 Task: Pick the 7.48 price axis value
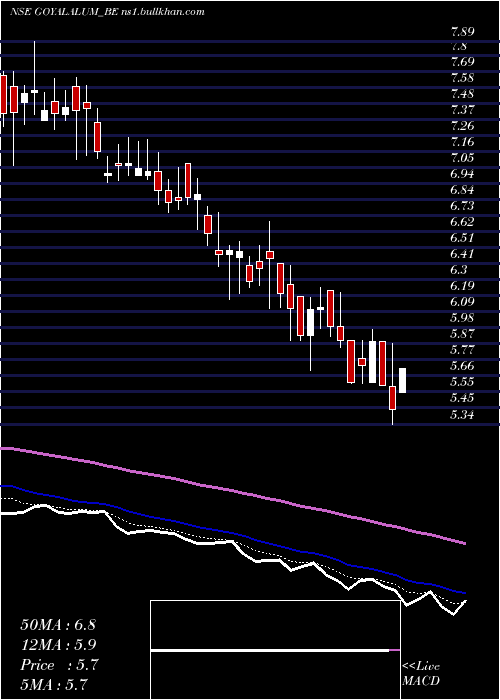click(x=462, y=94)
